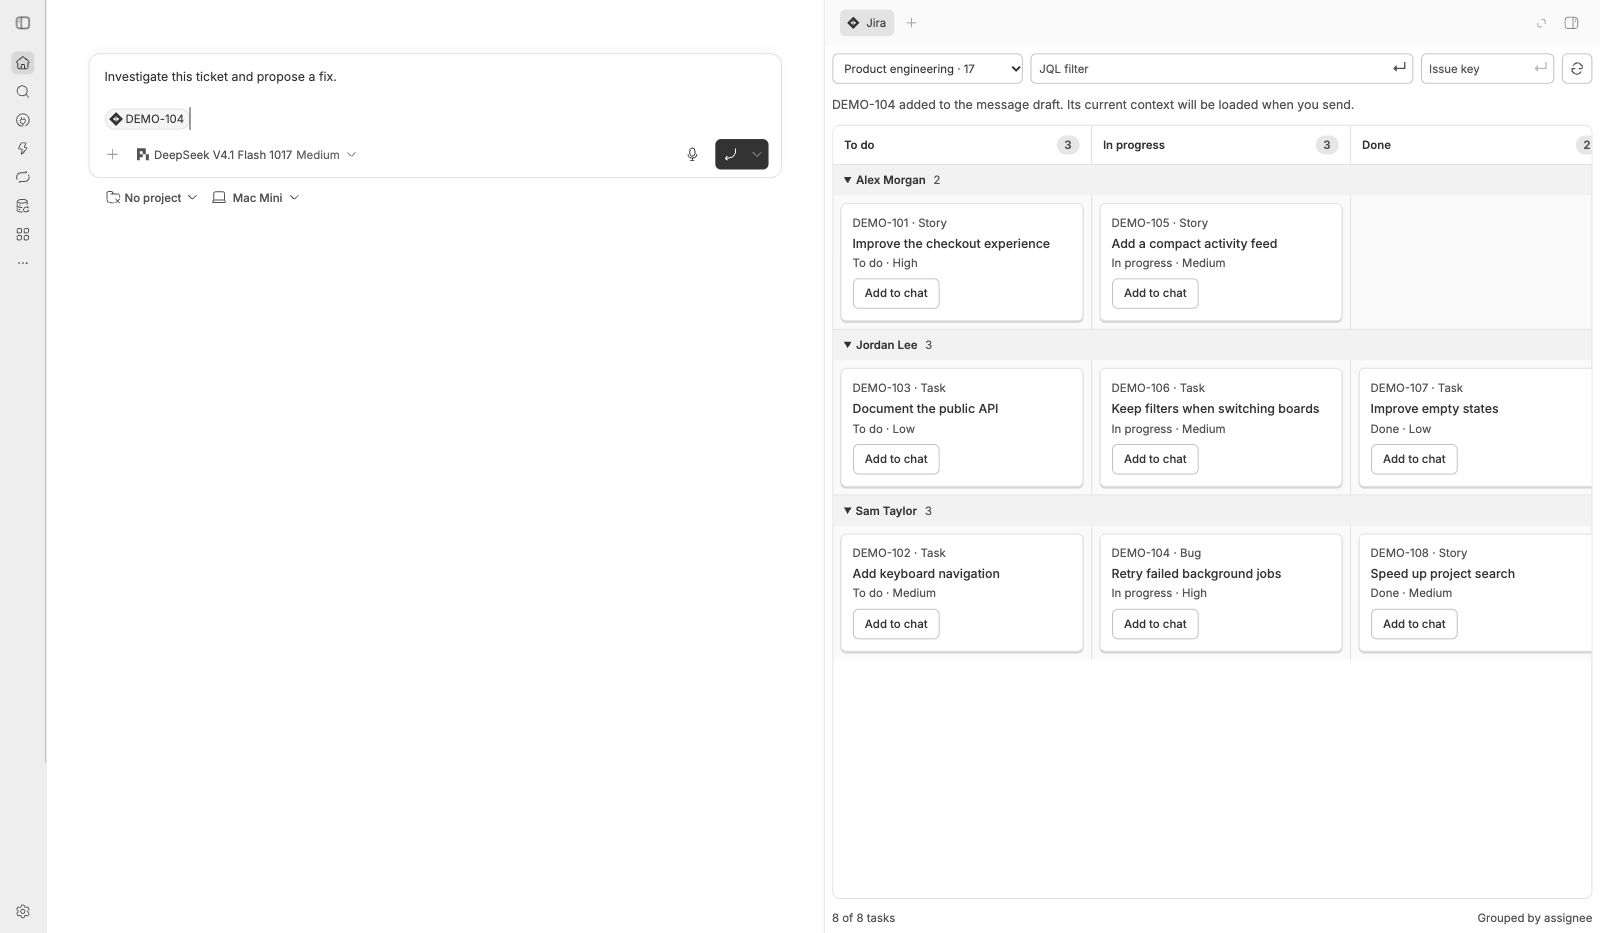Open the No project dropdown
This screenshot has height=933, width=1600.
click(152, 198)
